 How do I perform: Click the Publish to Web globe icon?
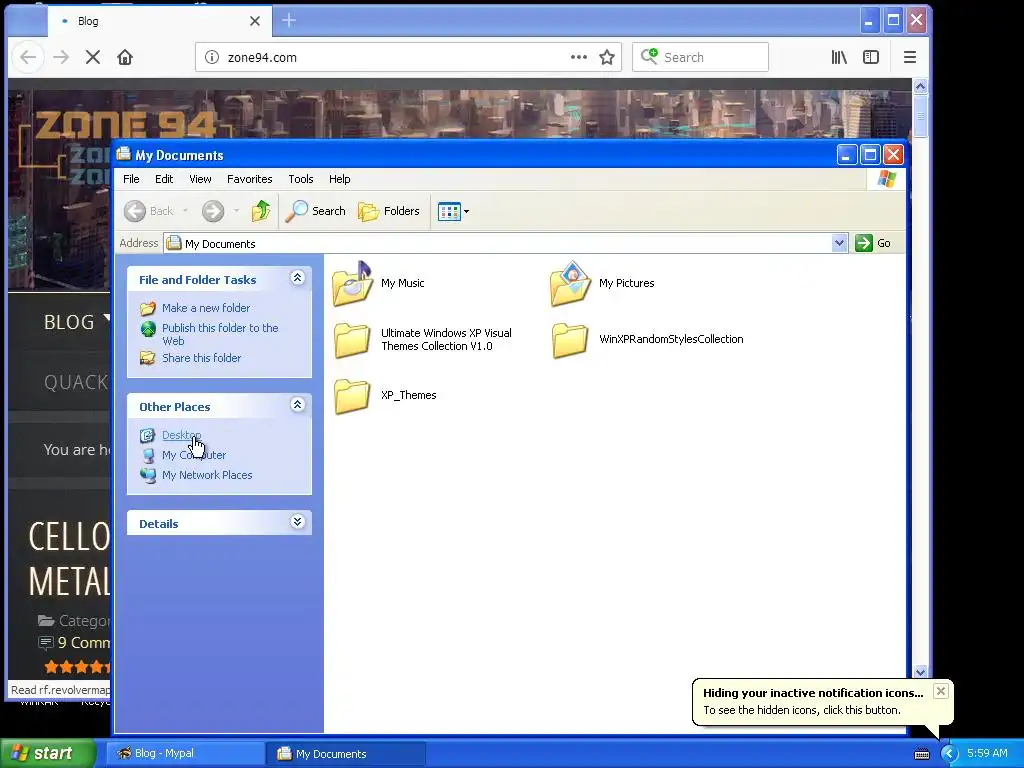148,329
